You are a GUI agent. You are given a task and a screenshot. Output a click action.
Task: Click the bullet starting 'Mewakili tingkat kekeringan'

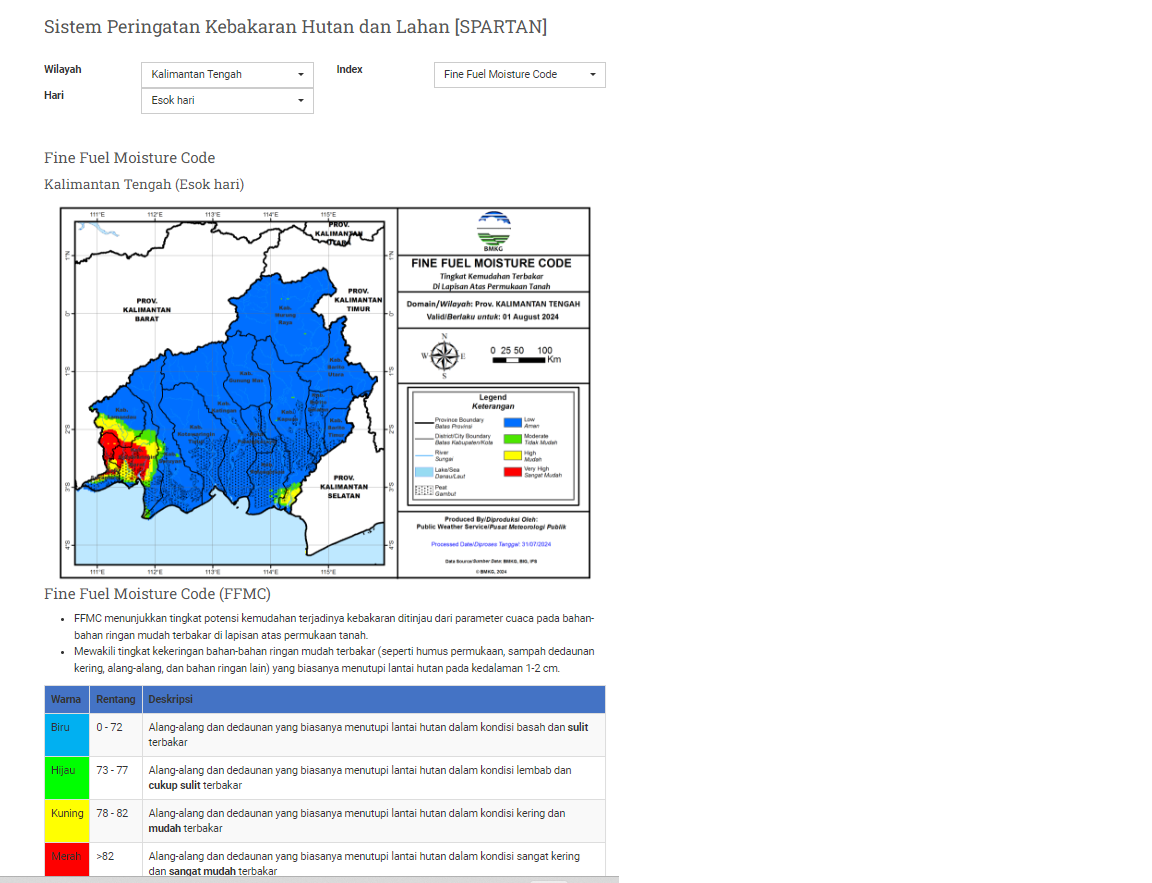(x=334, y=660)
